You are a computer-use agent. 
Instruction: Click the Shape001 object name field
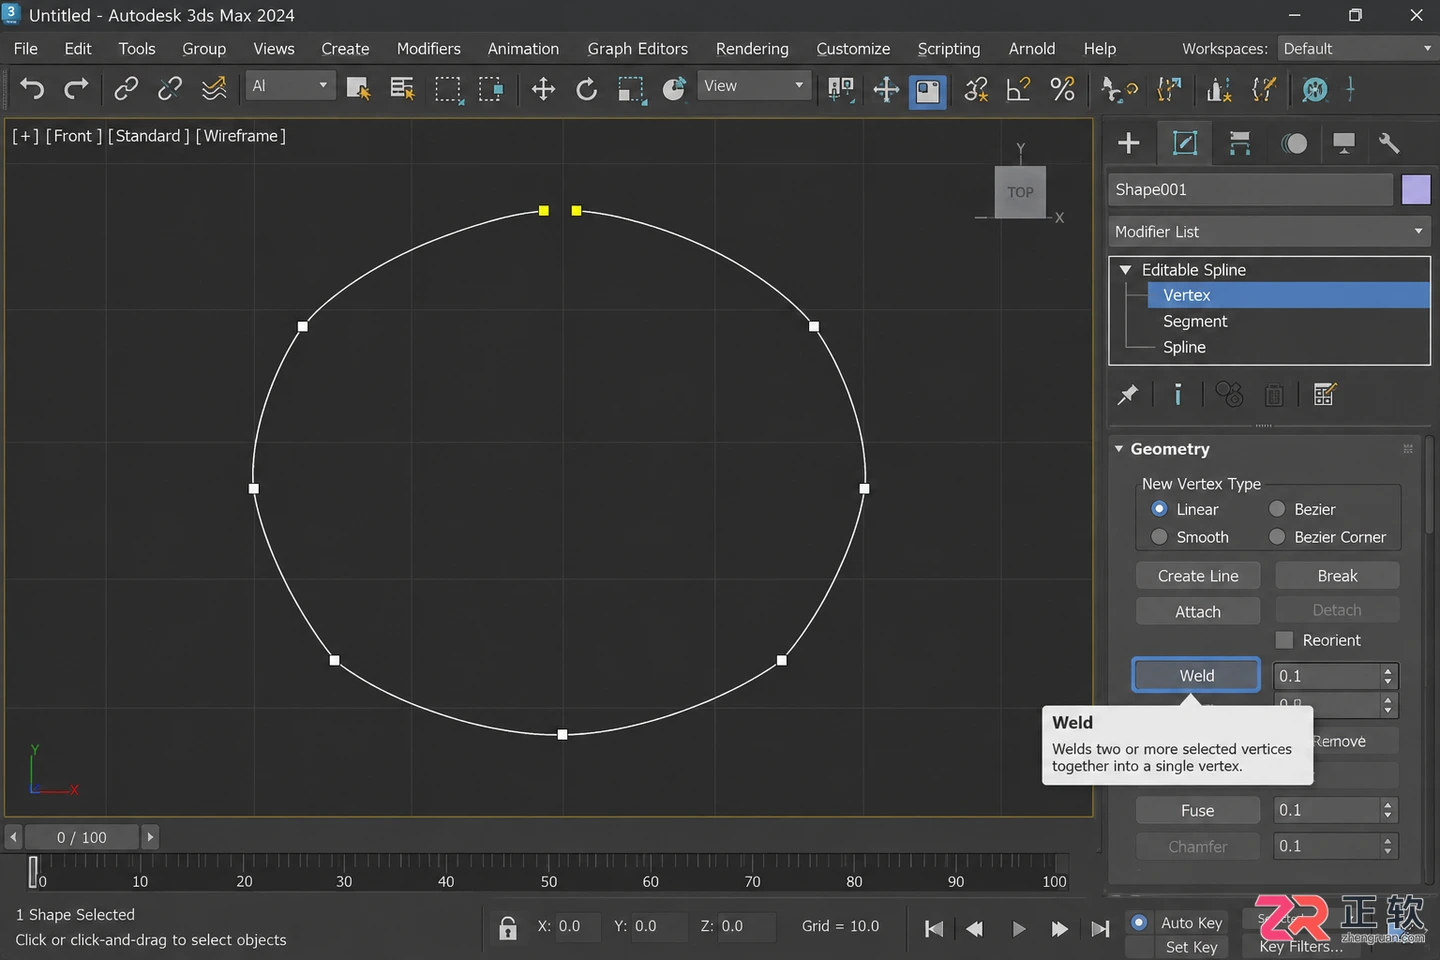tap(1250, 190)
